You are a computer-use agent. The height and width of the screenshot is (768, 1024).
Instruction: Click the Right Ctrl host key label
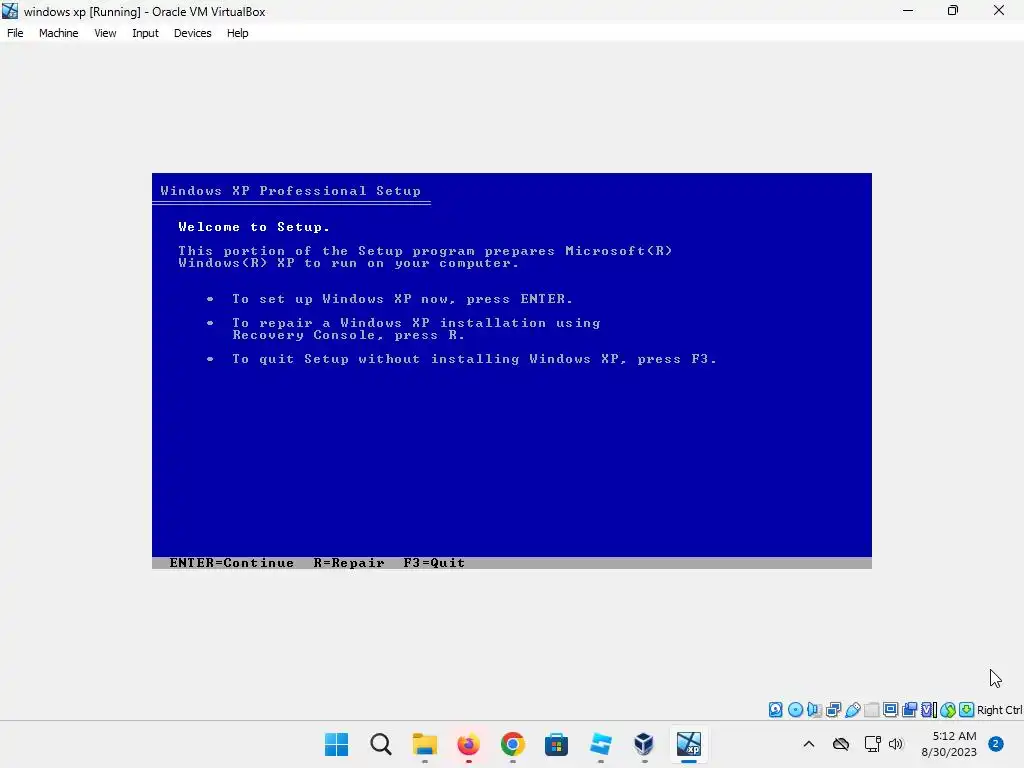click(x=999, y=710)
